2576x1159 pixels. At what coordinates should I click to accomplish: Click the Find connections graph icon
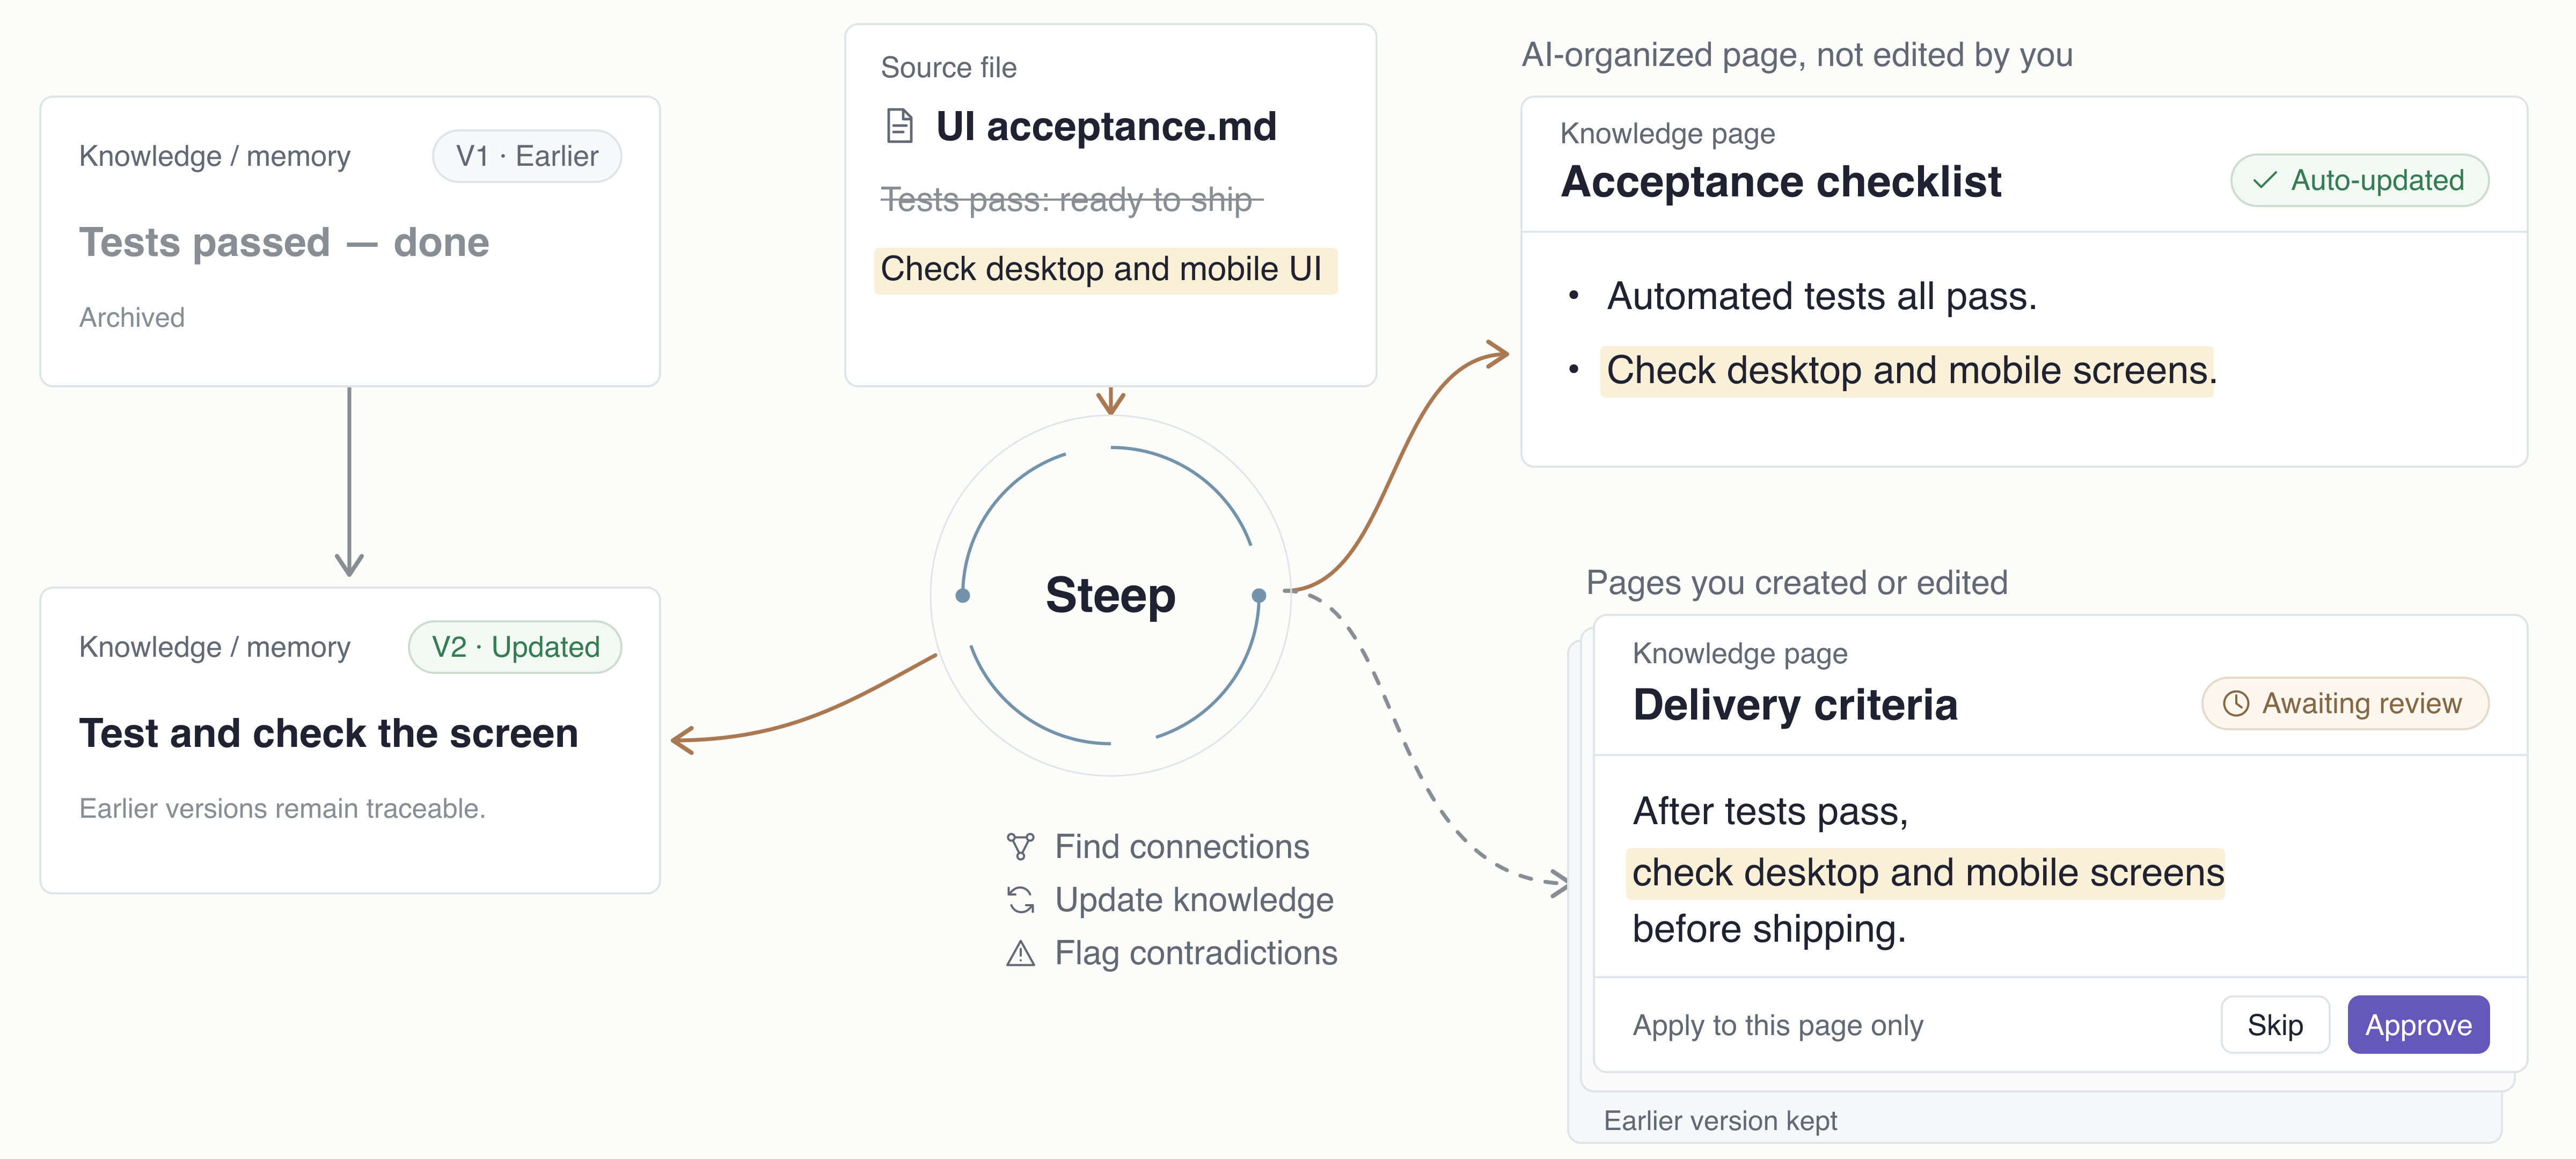[x=1020, y=847]
